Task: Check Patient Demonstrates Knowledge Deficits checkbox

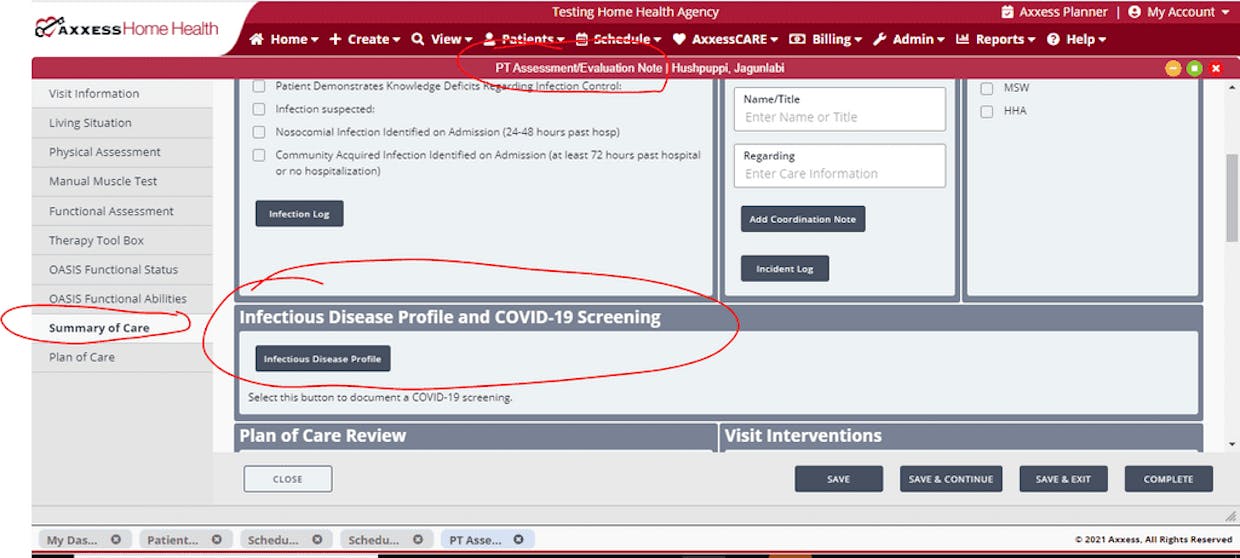Action: (259, 86)
